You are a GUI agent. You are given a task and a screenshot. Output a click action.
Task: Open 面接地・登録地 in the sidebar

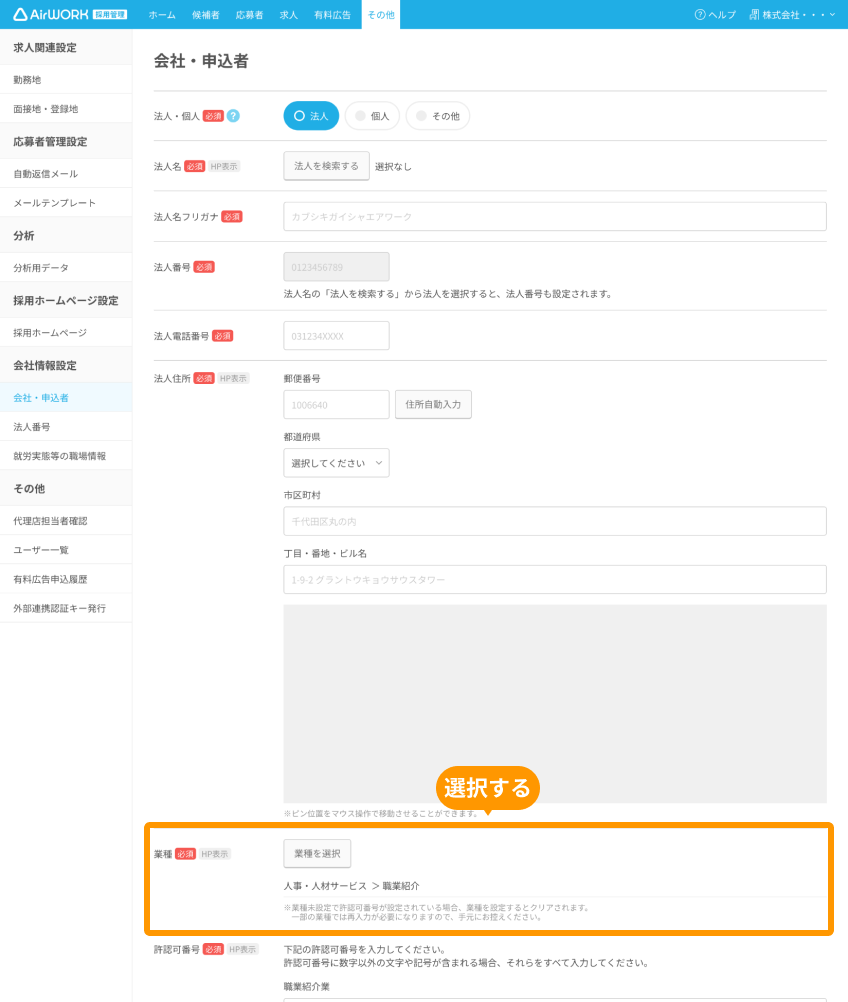66,109
